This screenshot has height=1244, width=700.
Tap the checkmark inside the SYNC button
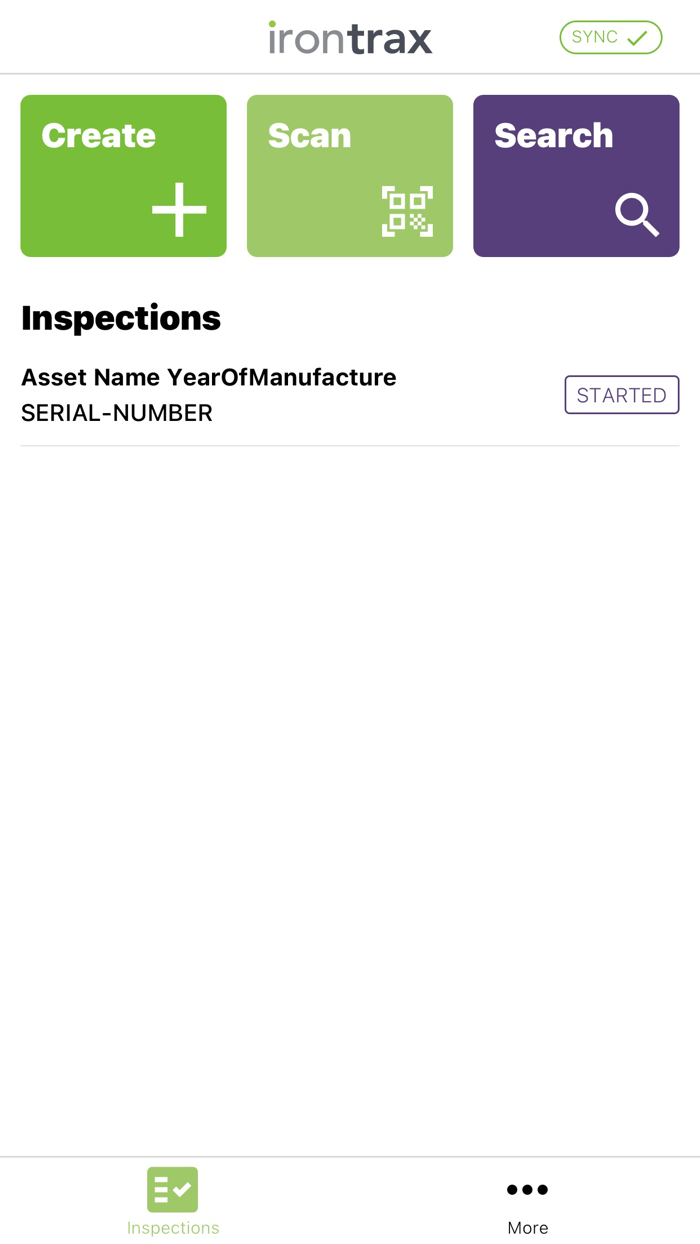tap(637, 36)
